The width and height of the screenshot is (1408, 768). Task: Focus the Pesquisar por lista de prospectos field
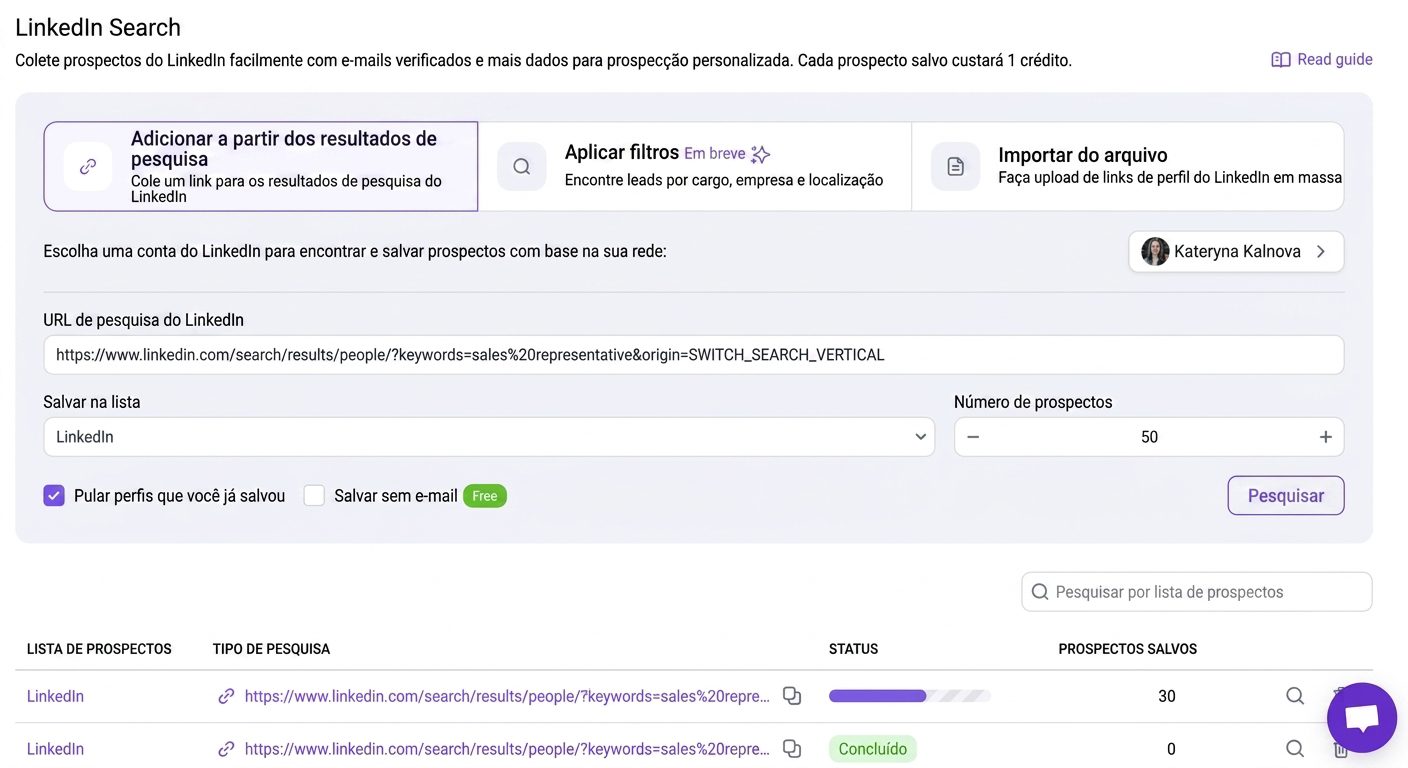[1197, 592]
